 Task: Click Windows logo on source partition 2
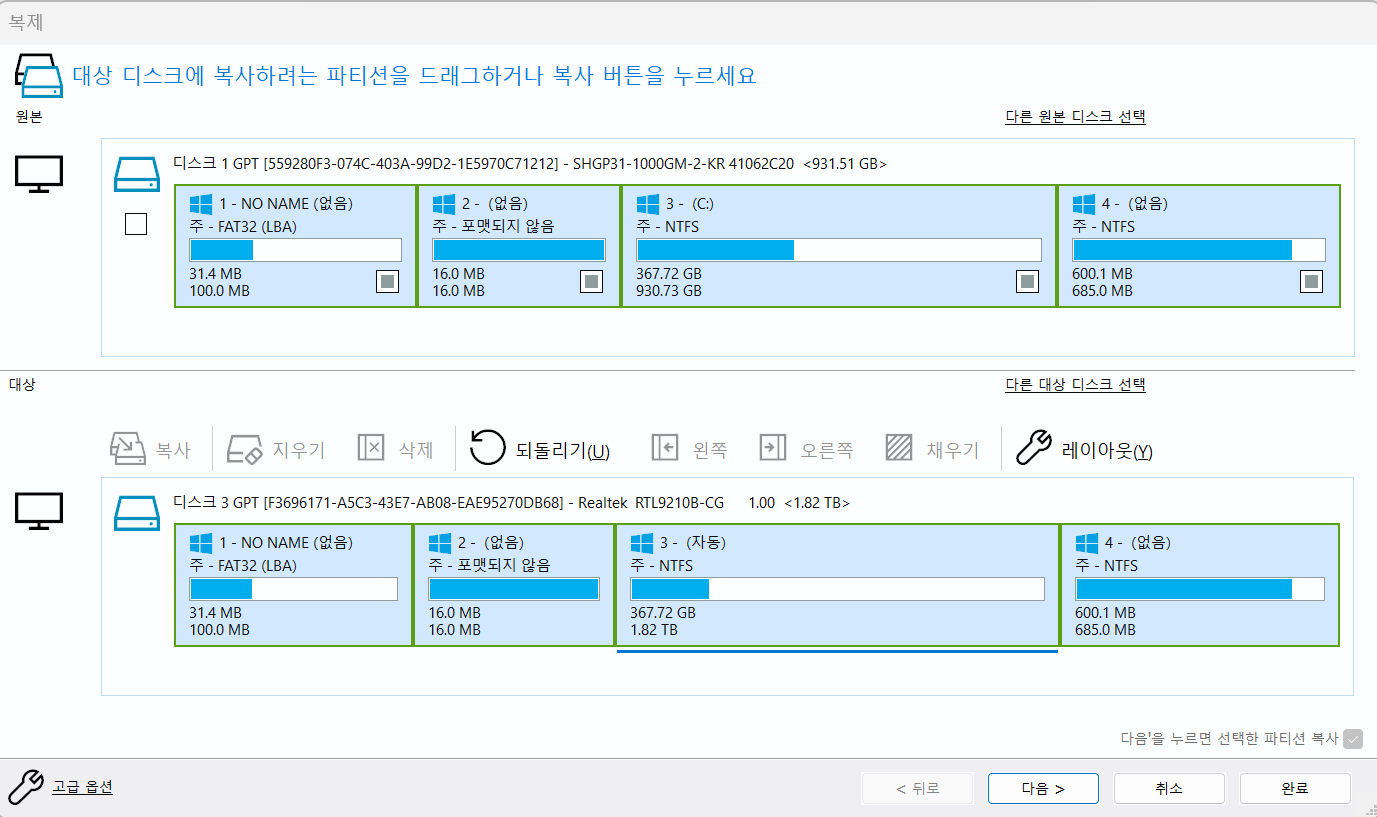point(444,204)
